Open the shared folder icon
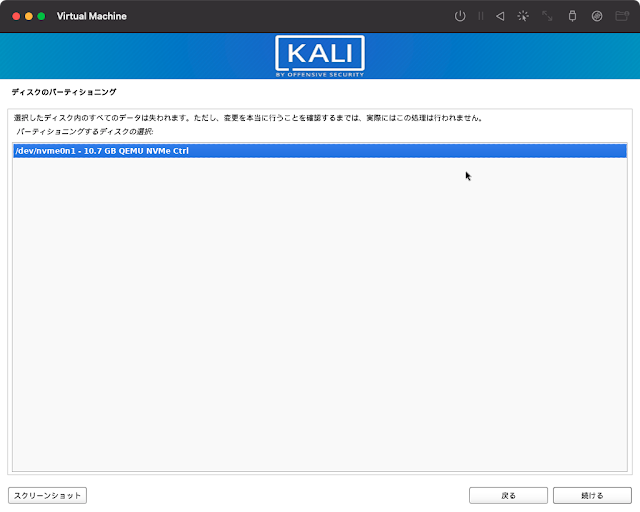The width and height of the screenshot is (640, 512). point(622,16)
